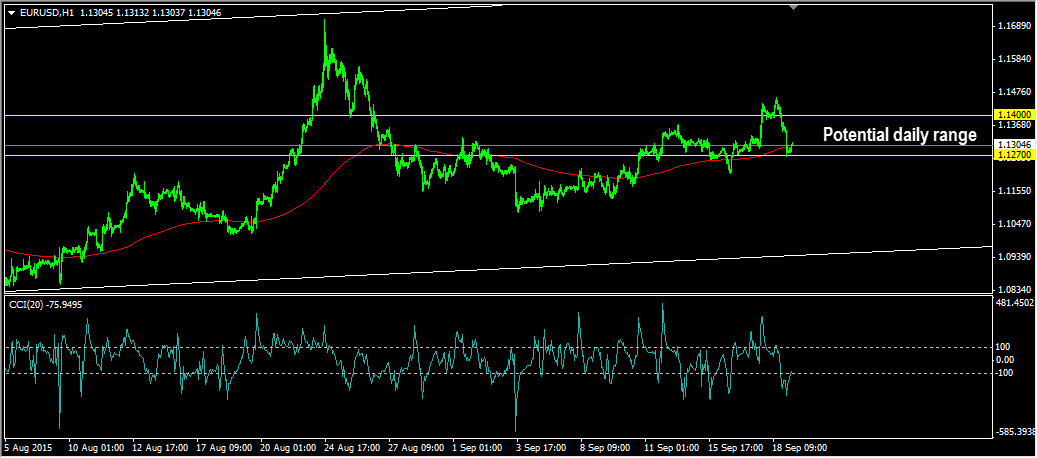Click price axis value 1.08340
Screen dimensions: 1037x458
point(1015,289)
